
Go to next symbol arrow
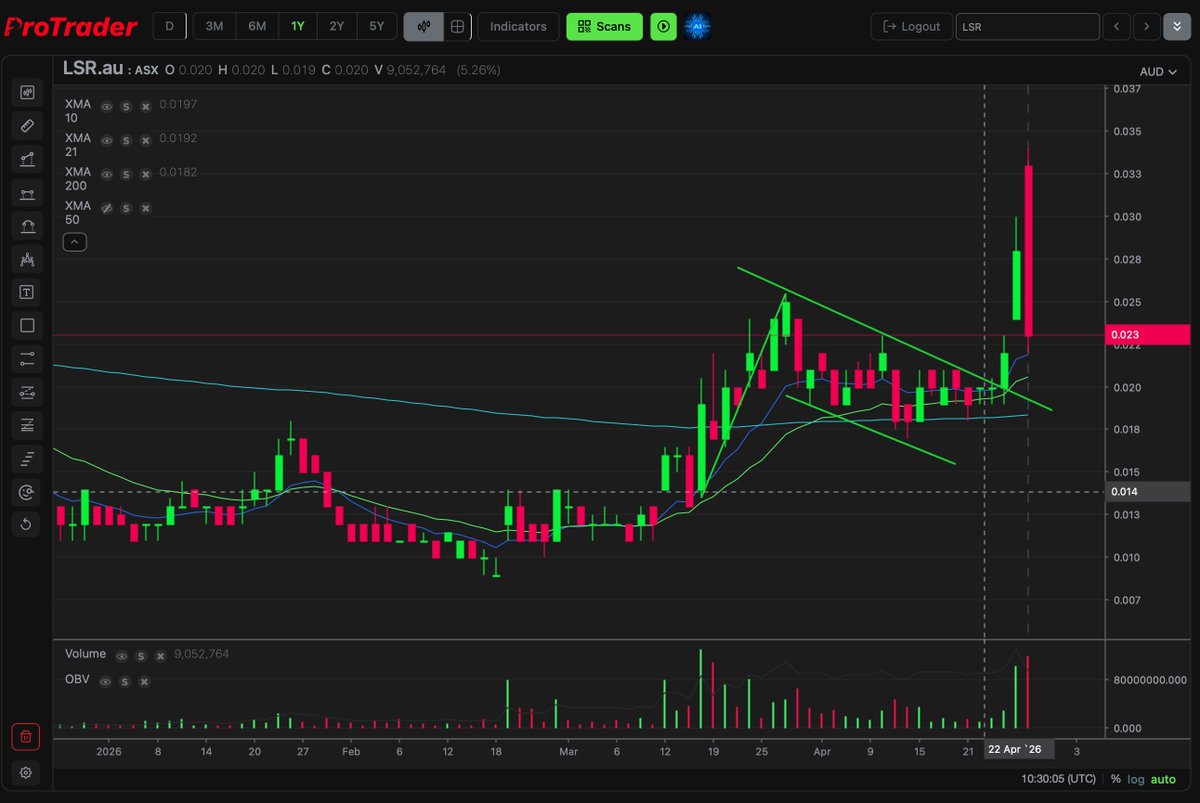click(1147, 26)
